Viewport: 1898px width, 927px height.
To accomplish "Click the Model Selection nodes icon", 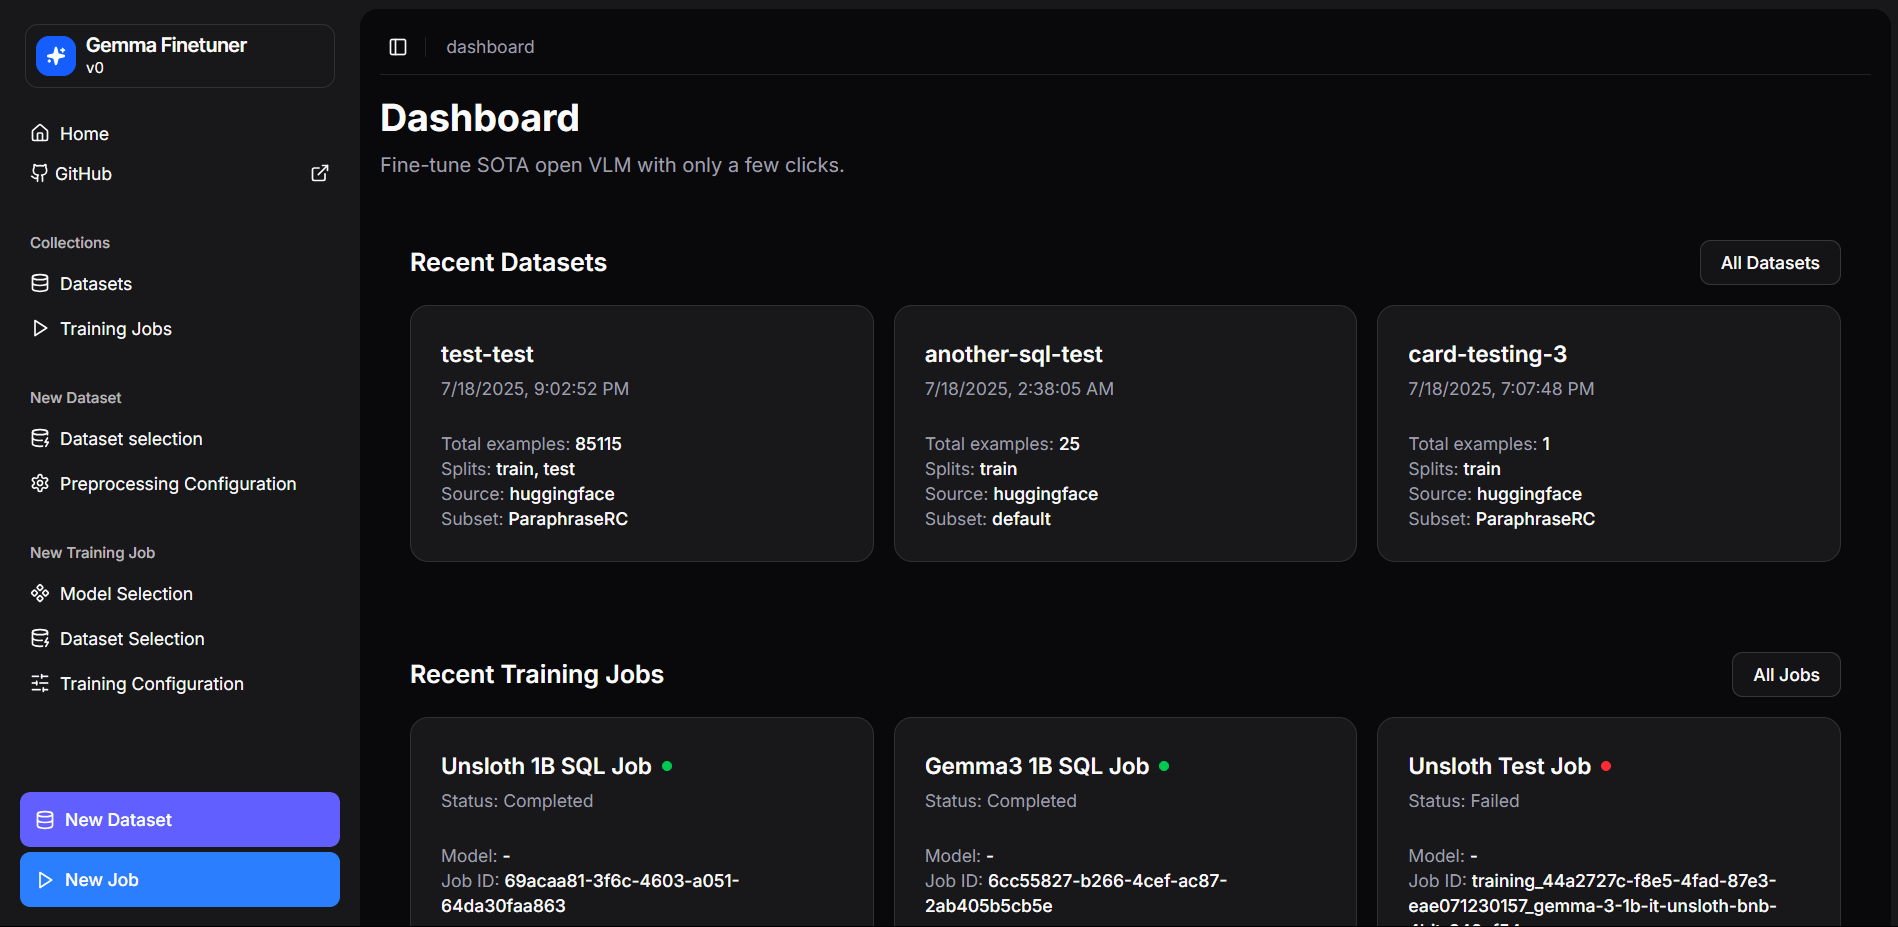I will click(x=39, y=593).
